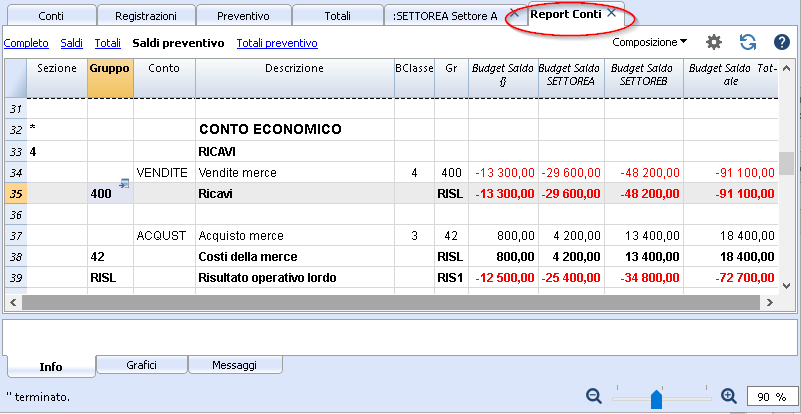The width and height of the screenshot is (801, 414).
Task: Select the Report Conti tab
Action: [566, 14]
